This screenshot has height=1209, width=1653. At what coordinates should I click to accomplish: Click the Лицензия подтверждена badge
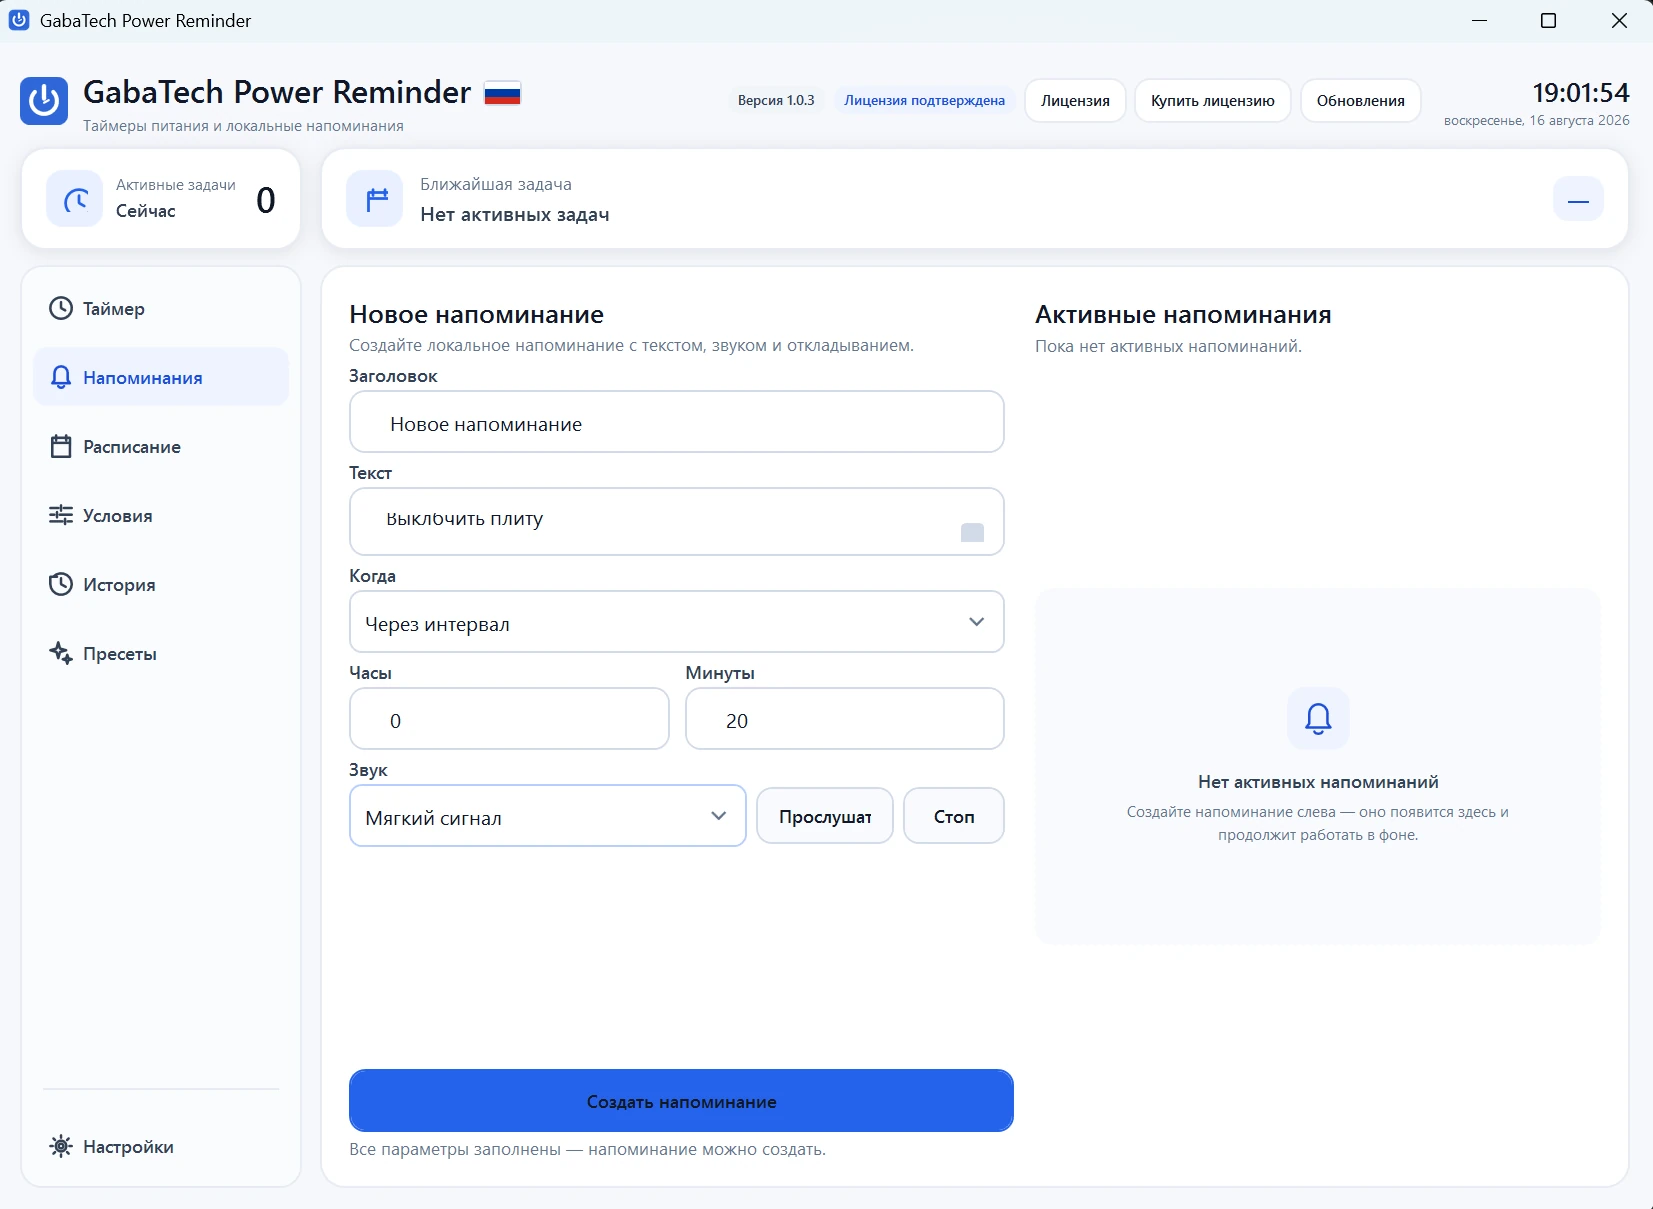[x=924, y=100]
